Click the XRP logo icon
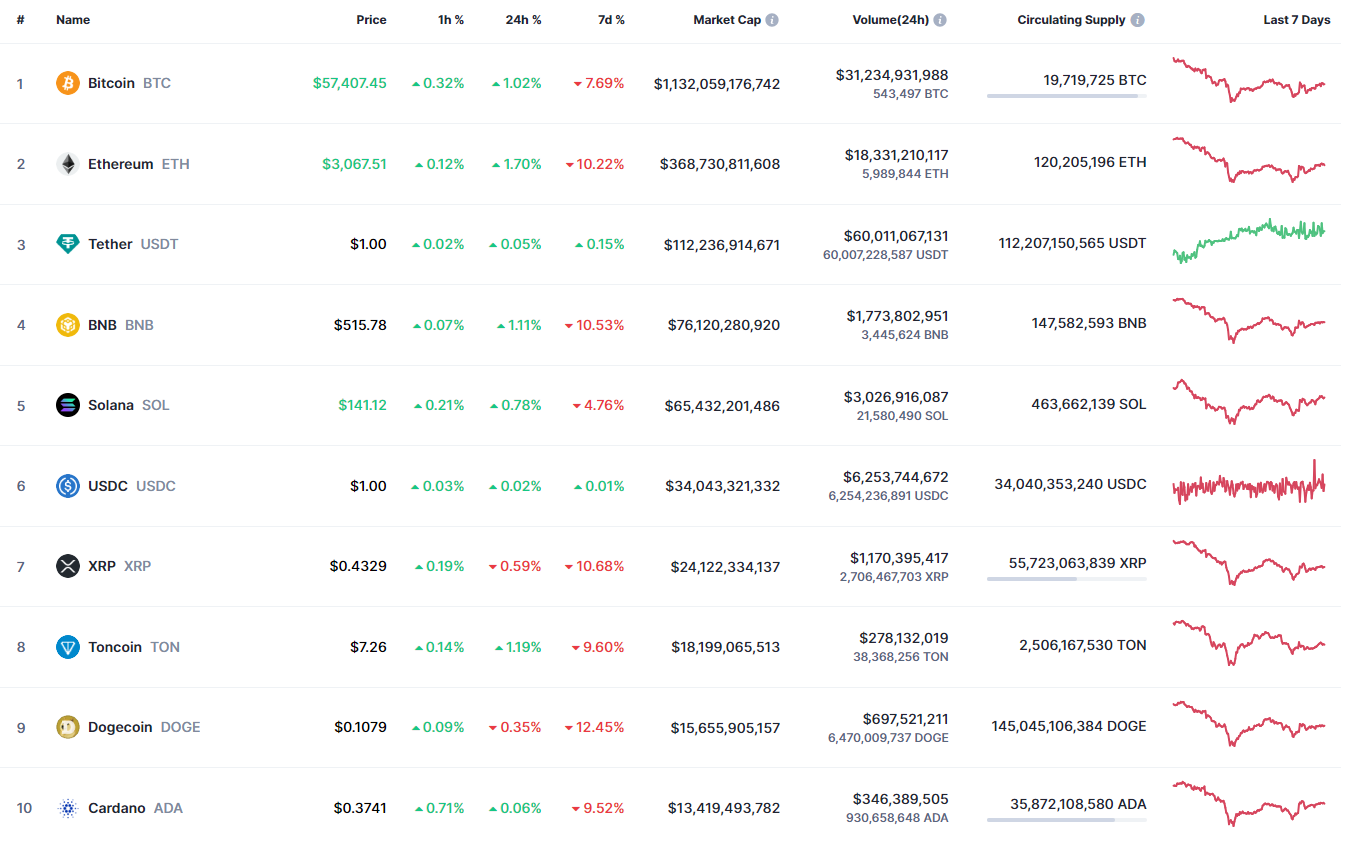1353x845 pixels. coord(68,566)
